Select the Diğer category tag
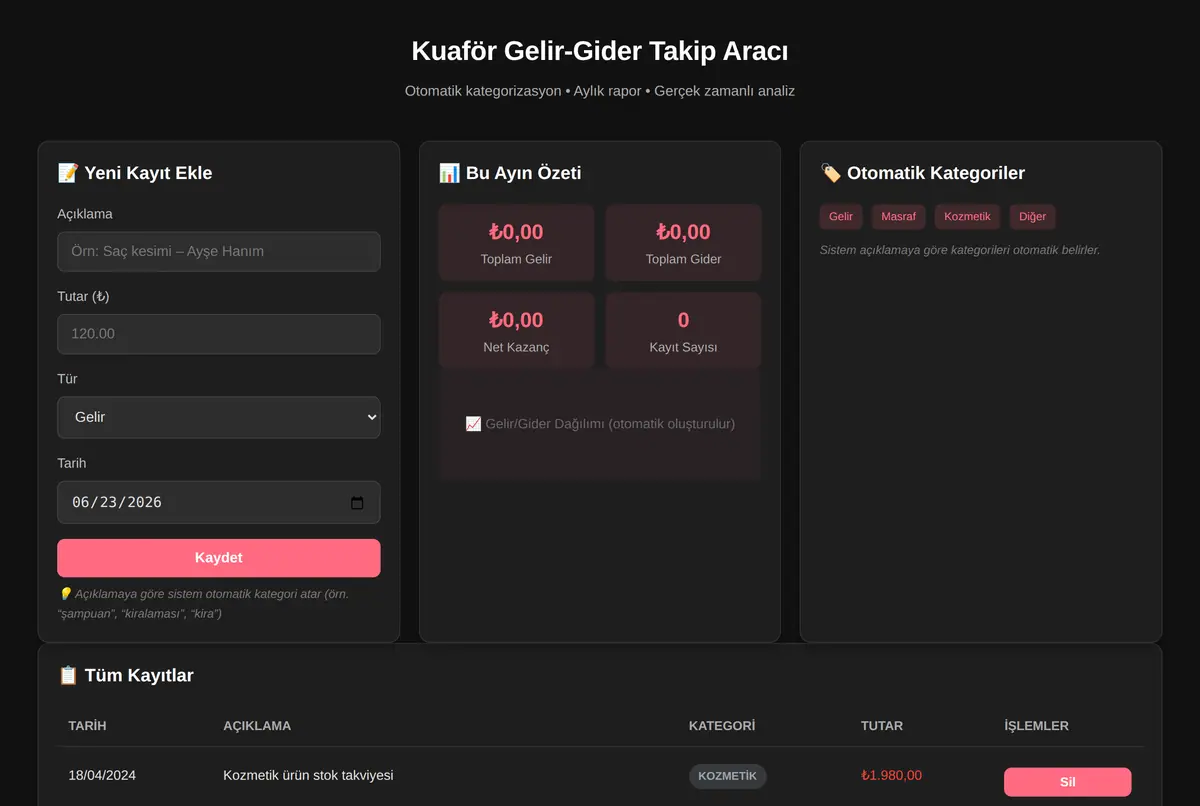The image size is (1200, 806). [x=1032, y=217]
